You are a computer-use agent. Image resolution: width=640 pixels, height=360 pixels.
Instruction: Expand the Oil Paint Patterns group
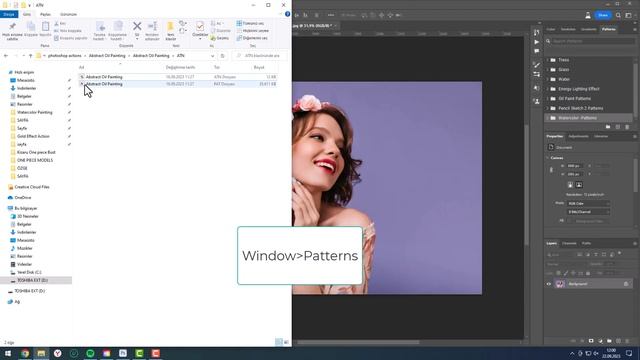click(547, 98)
